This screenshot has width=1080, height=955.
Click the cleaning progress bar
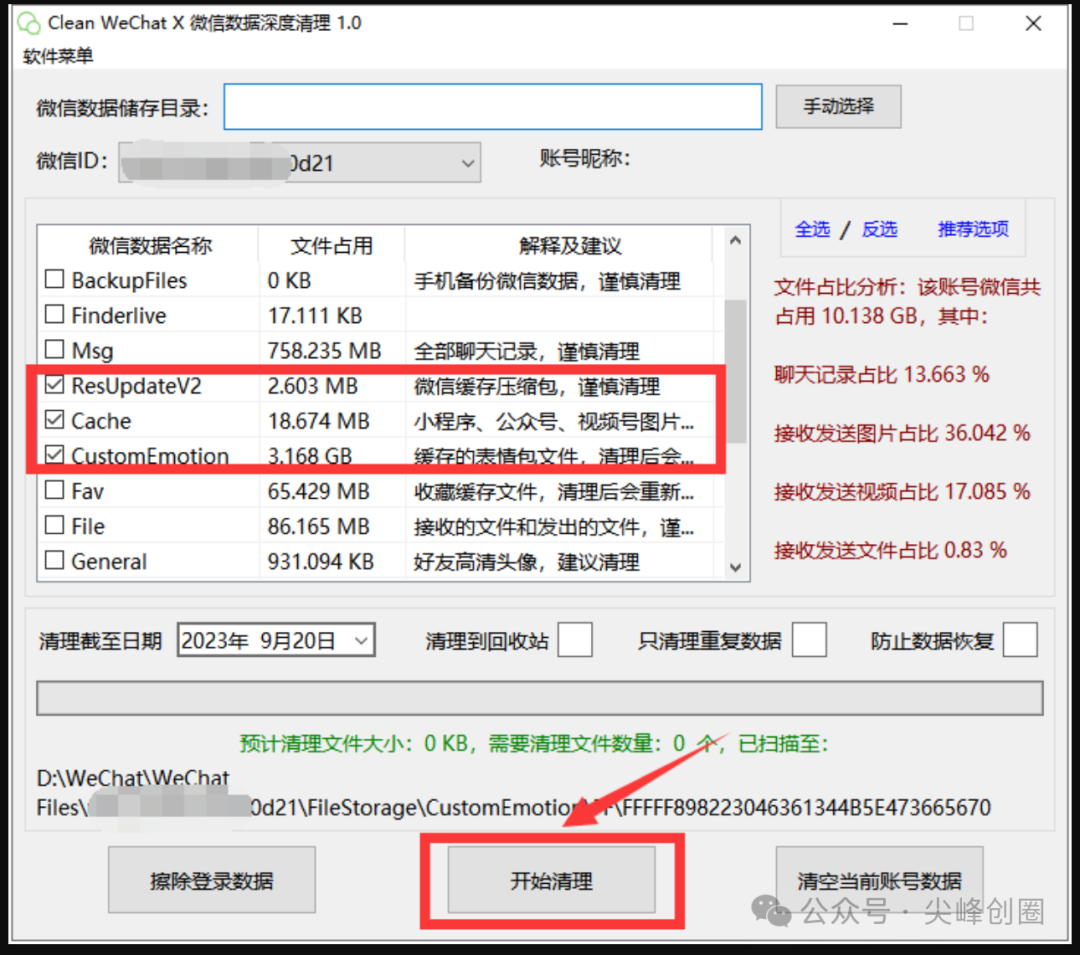539,698
